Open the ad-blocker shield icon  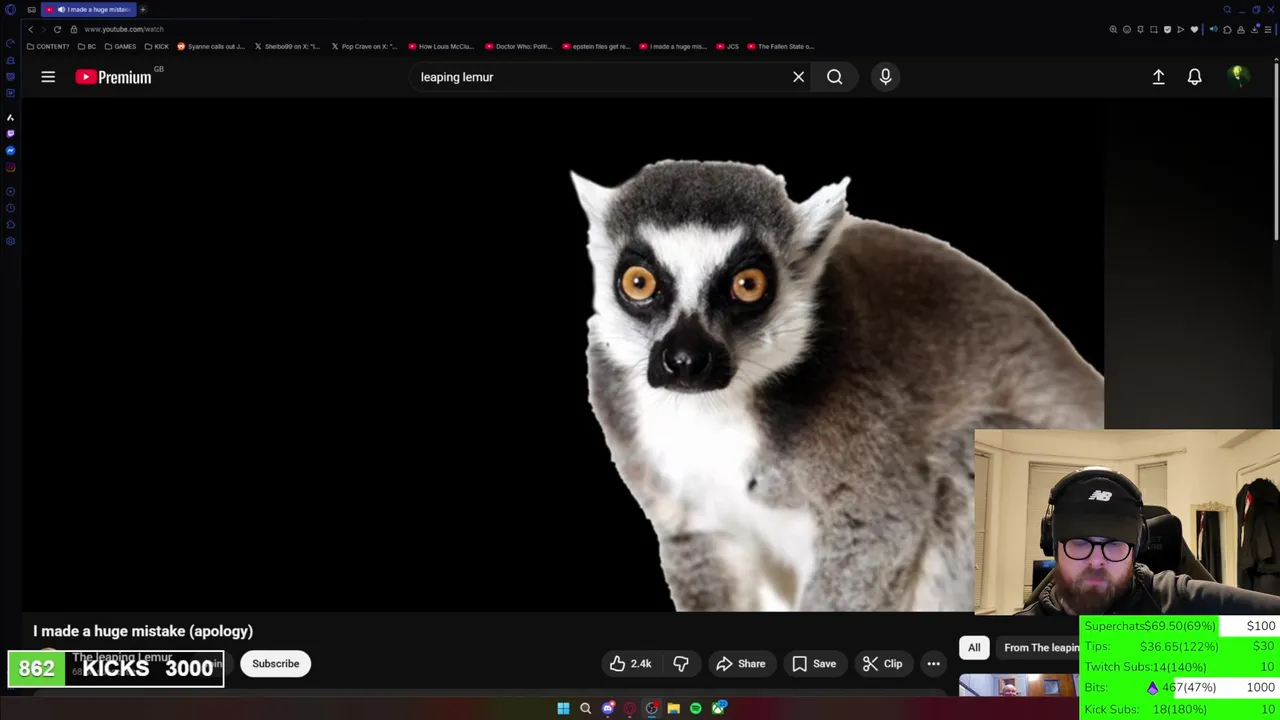coord(1167,29)
